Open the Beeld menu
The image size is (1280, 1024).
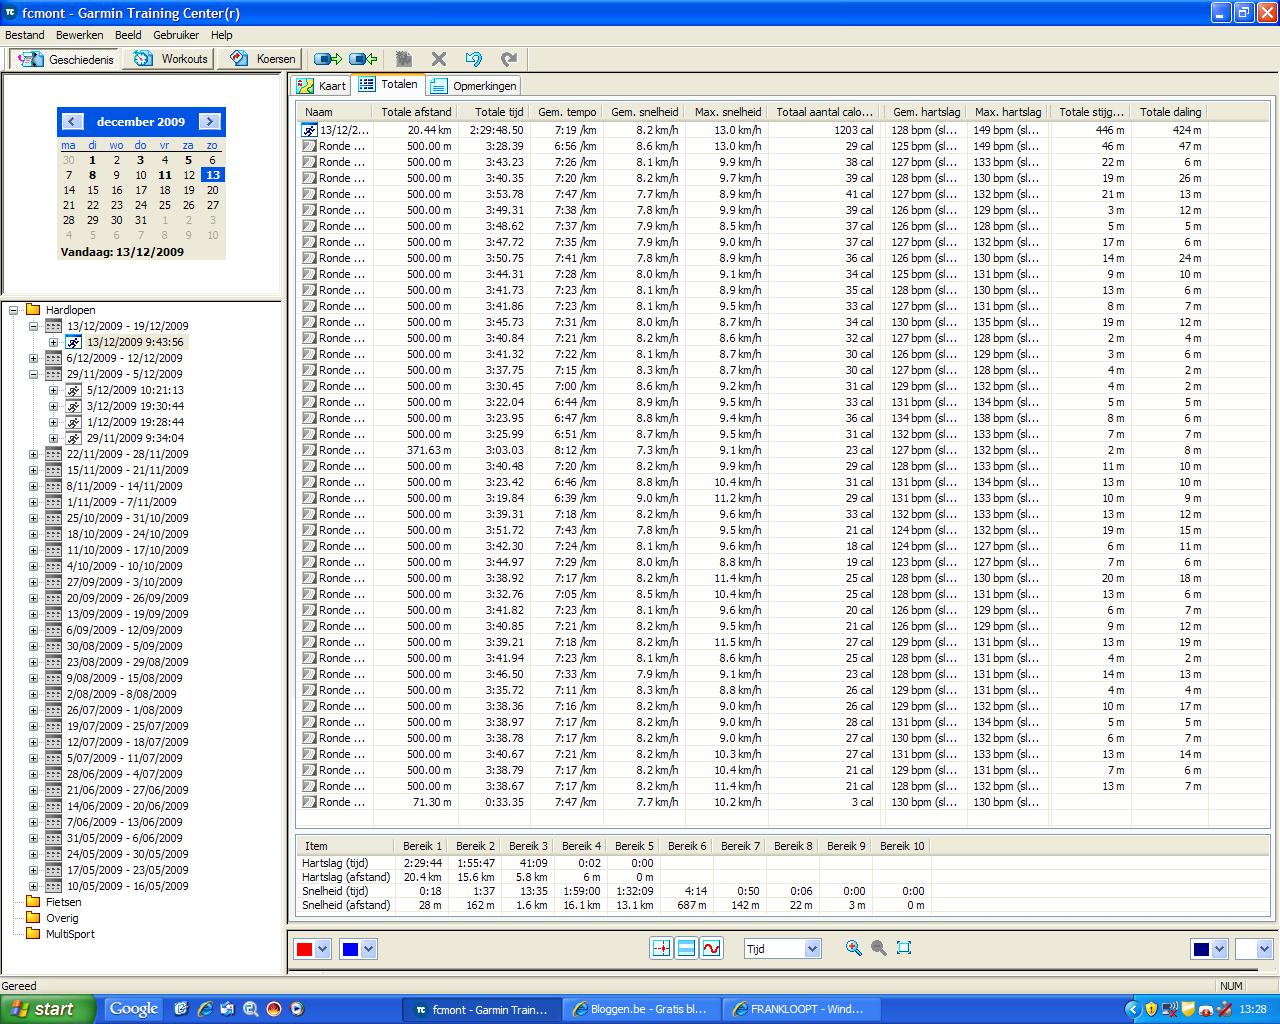[x=128, y=35]
